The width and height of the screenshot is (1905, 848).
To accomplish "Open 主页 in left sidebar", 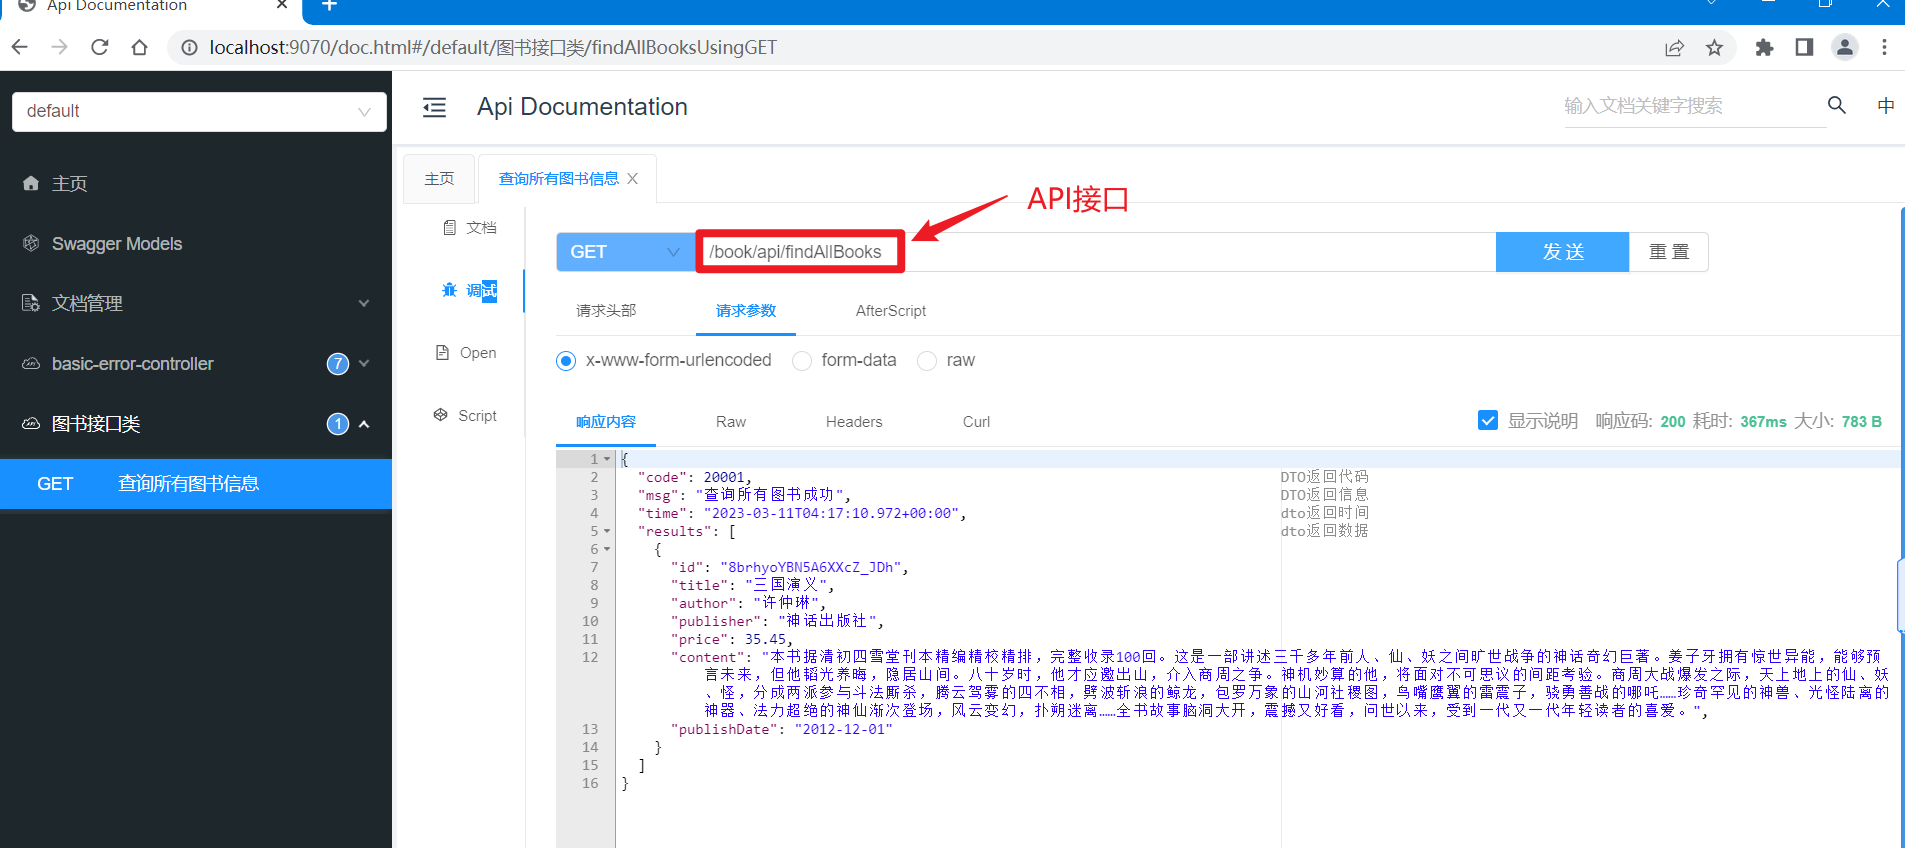I will click(196, 184).
